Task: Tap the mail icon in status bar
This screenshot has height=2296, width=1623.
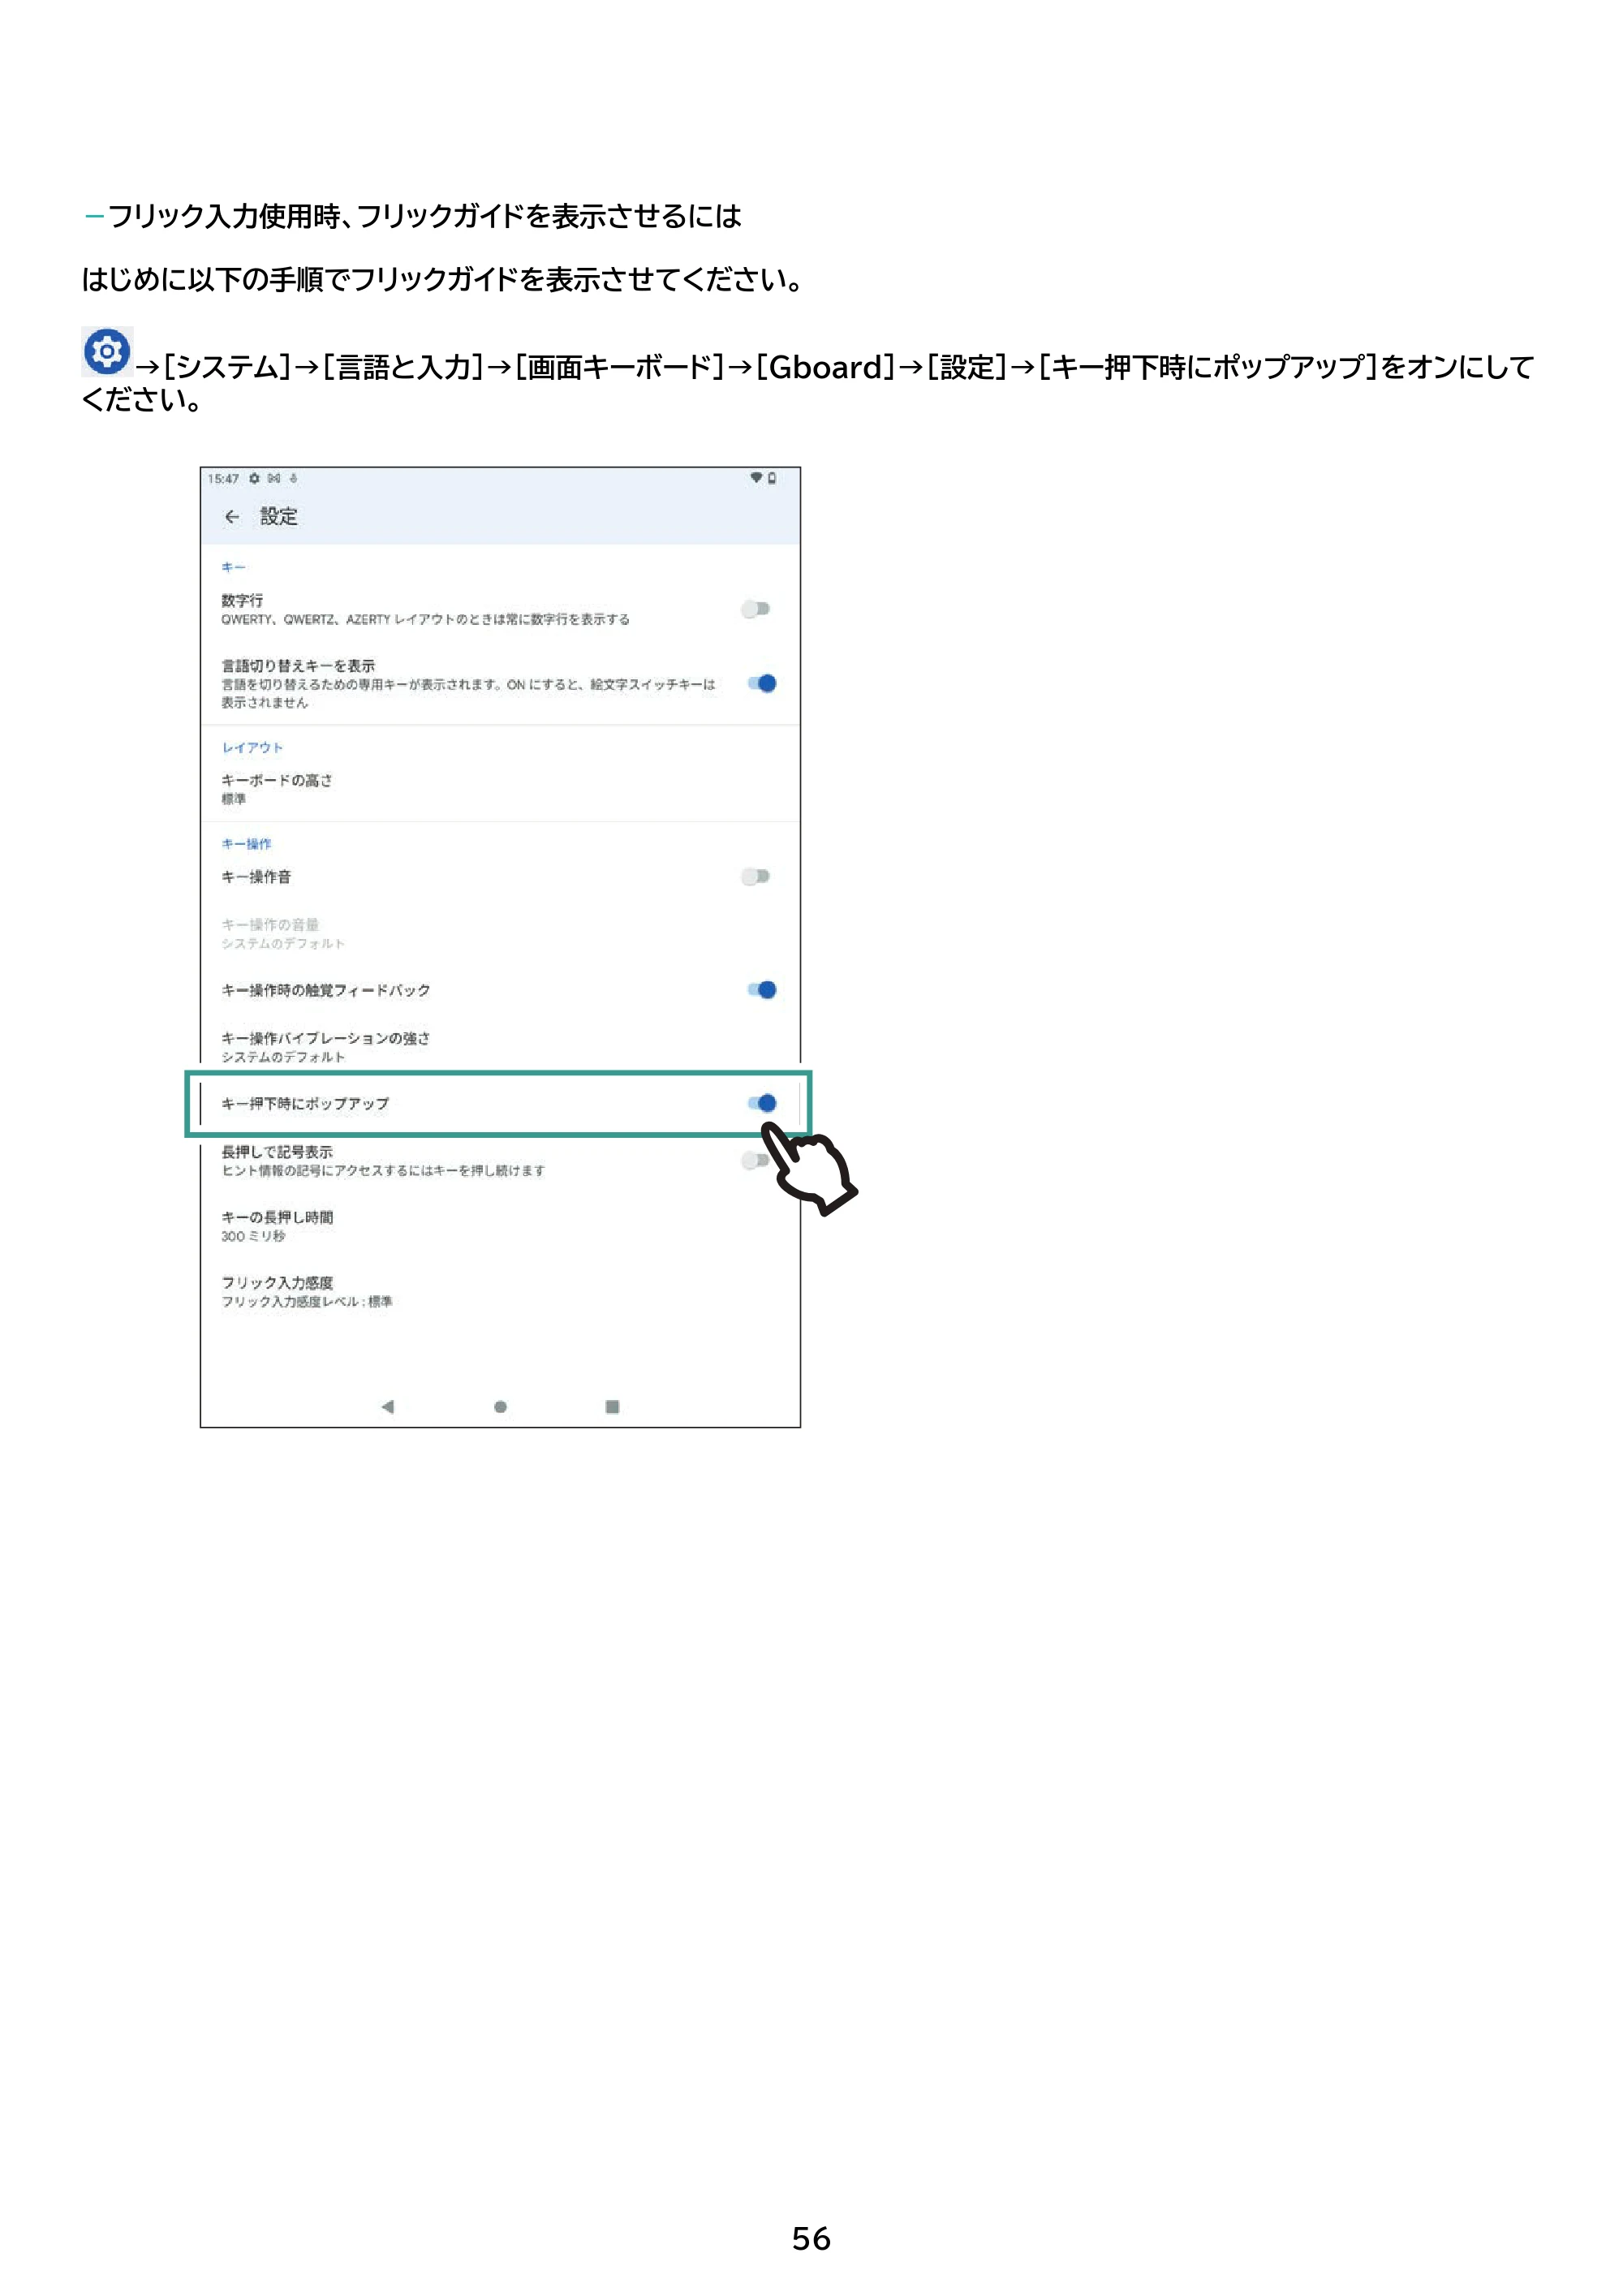Action: [x=274, y=479]
